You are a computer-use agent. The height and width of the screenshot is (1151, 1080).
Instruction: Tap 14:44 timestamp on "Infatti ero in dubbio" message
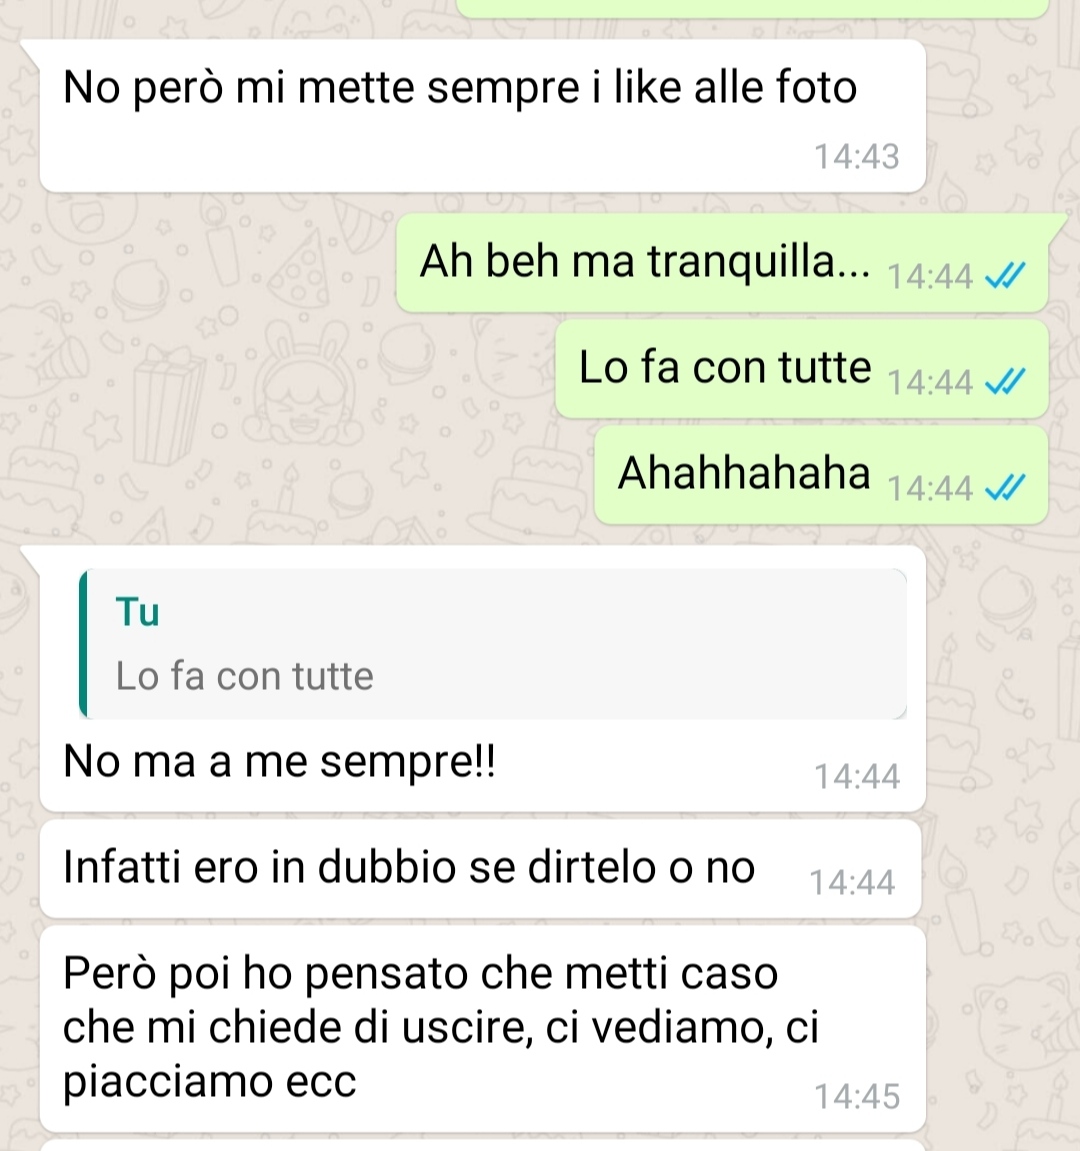click(x=852, y=882)
